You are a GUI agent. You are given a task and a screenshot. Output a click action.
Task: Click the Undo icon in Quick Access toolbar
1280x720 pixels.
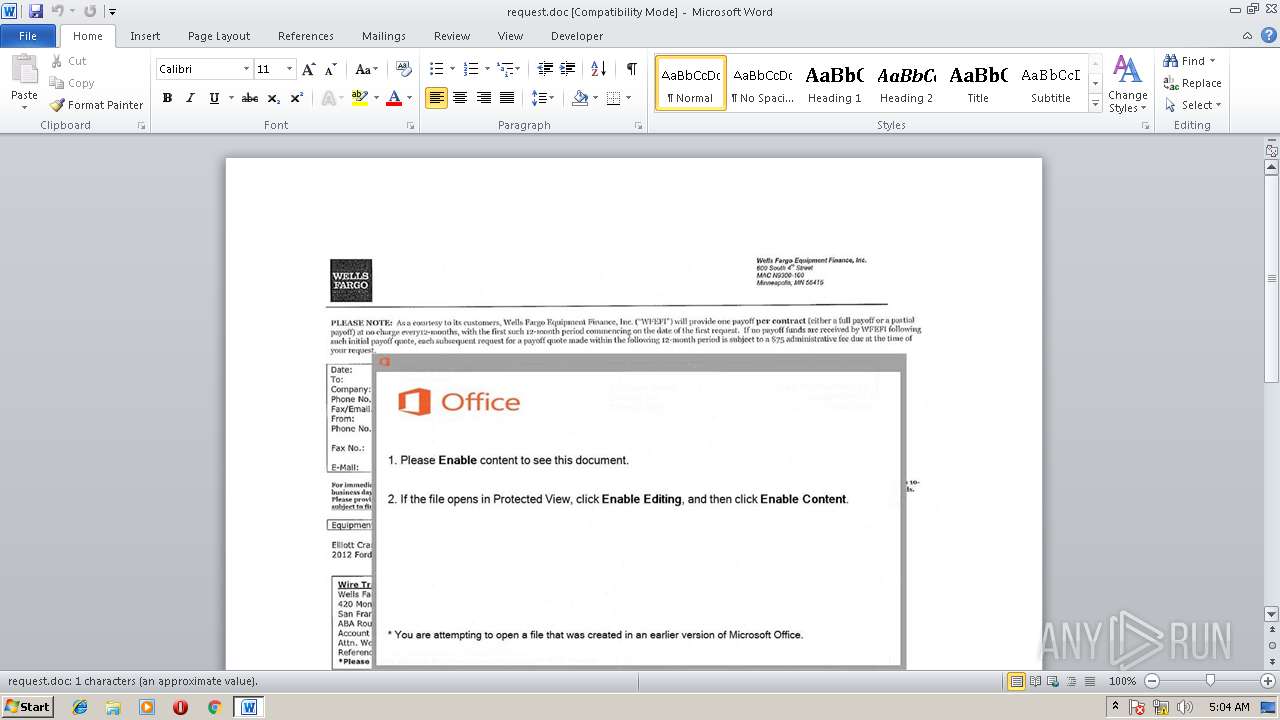(58, 11)
